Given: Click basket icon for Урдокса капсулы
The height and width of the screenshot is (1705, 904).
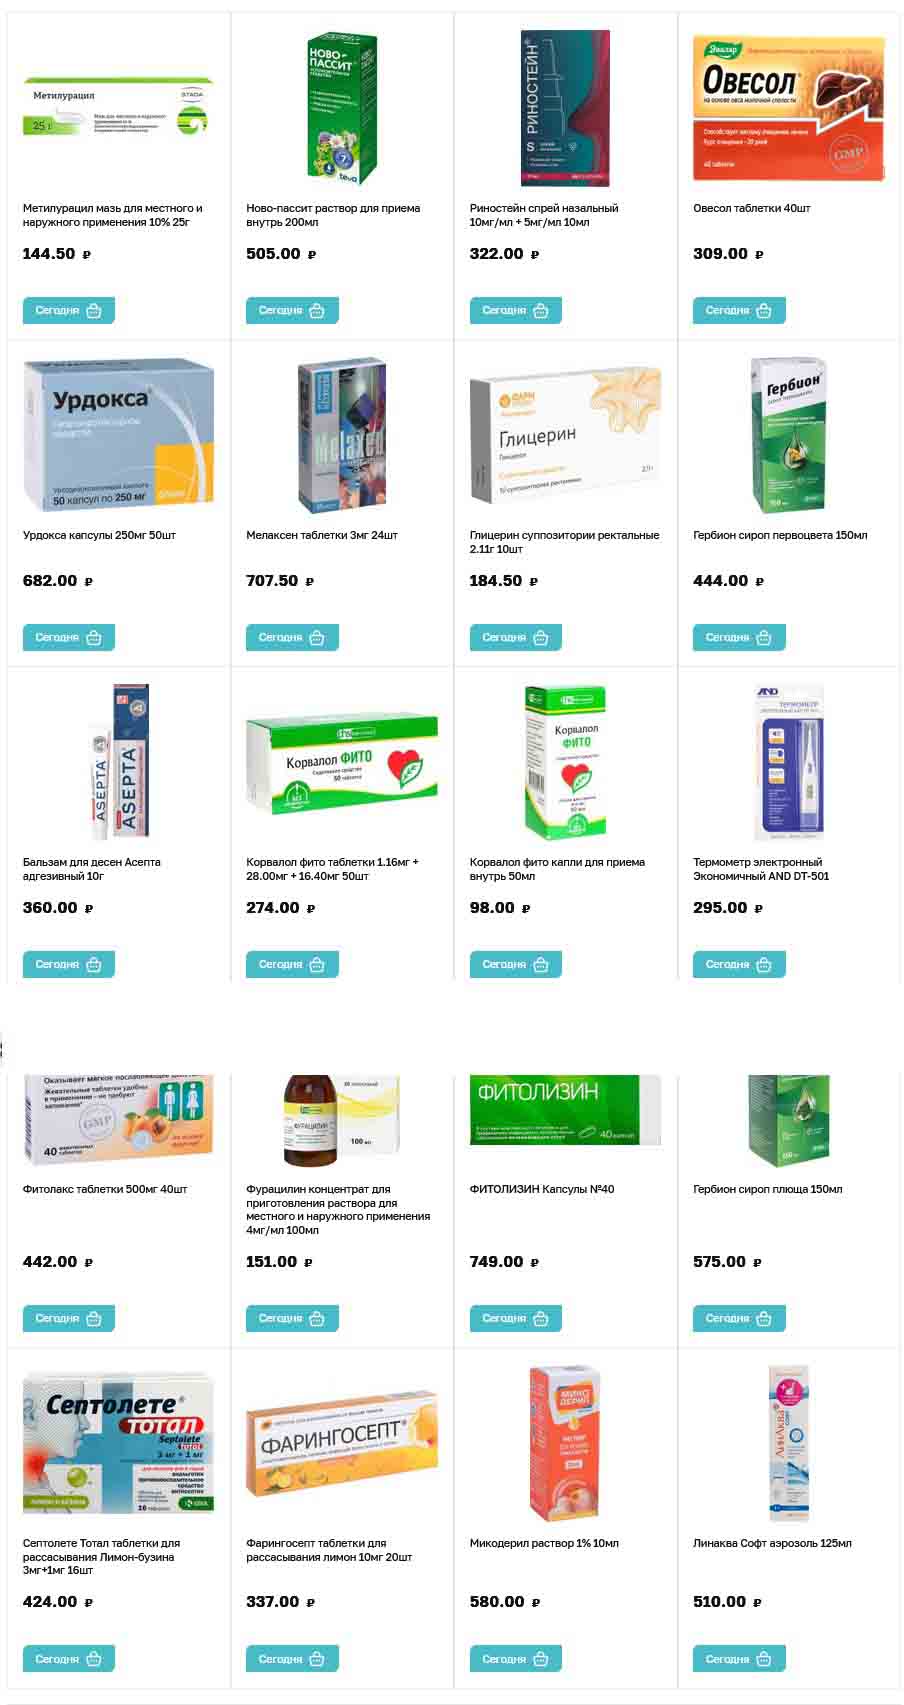Looking at the screenshot, I should (x=94, y=637).
